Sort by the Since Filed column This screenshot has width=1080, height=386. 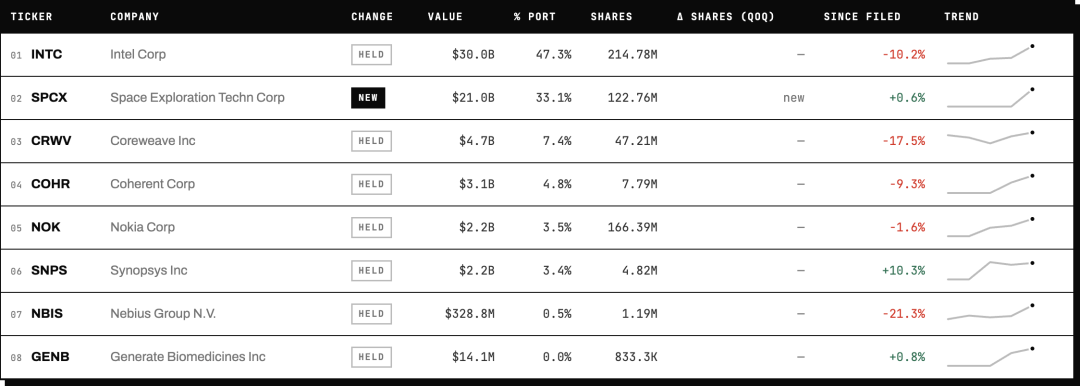tap(862, 17)
